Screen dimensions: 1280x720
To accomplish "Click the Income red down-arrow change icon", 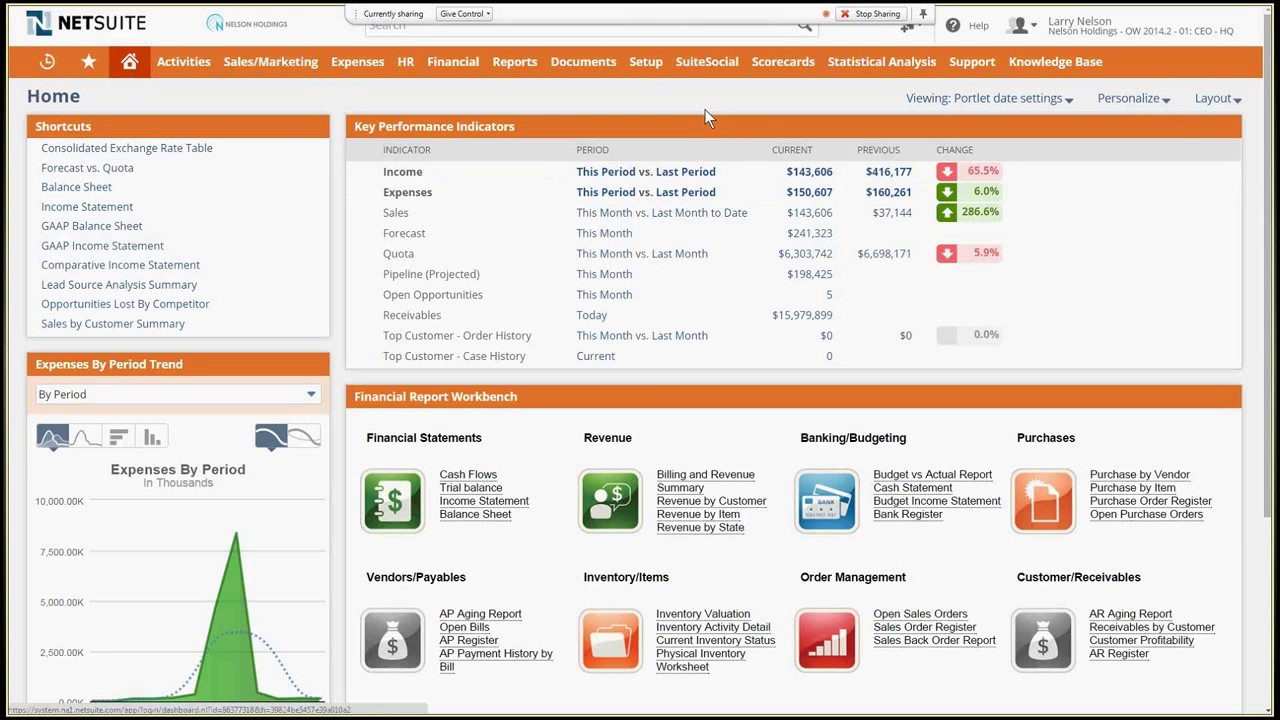I will 946,171.
